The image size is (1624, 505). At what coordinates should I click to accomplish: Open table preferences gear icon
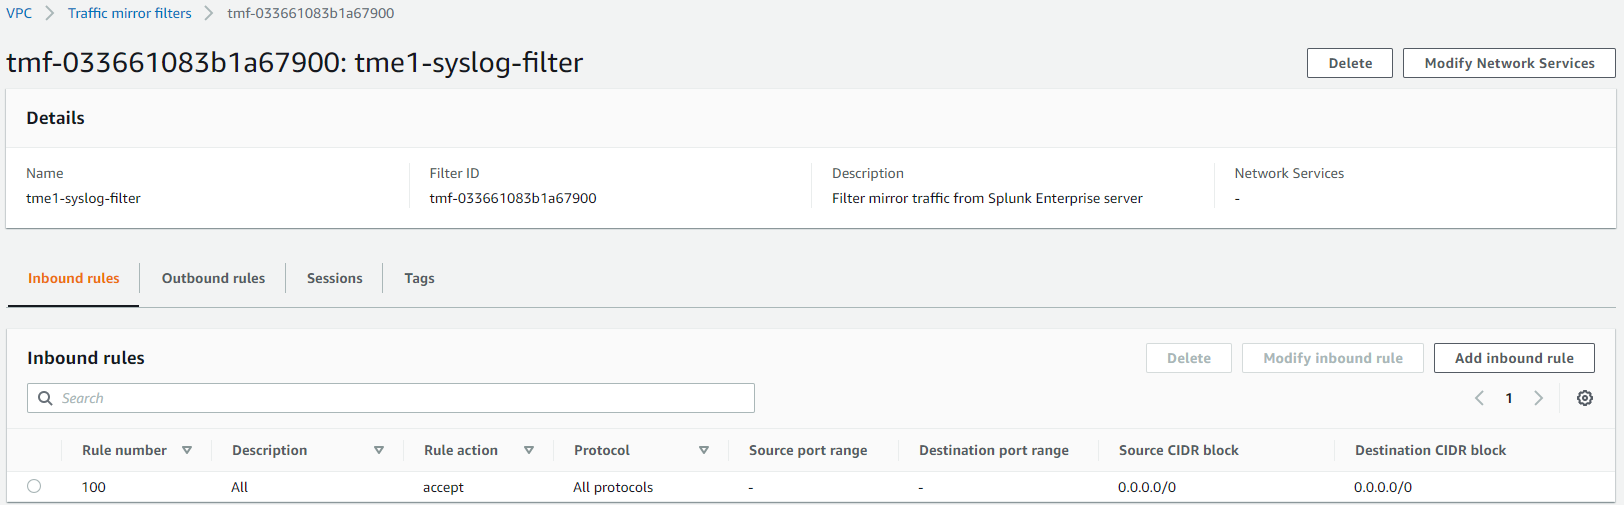[x=1585, y=398]
